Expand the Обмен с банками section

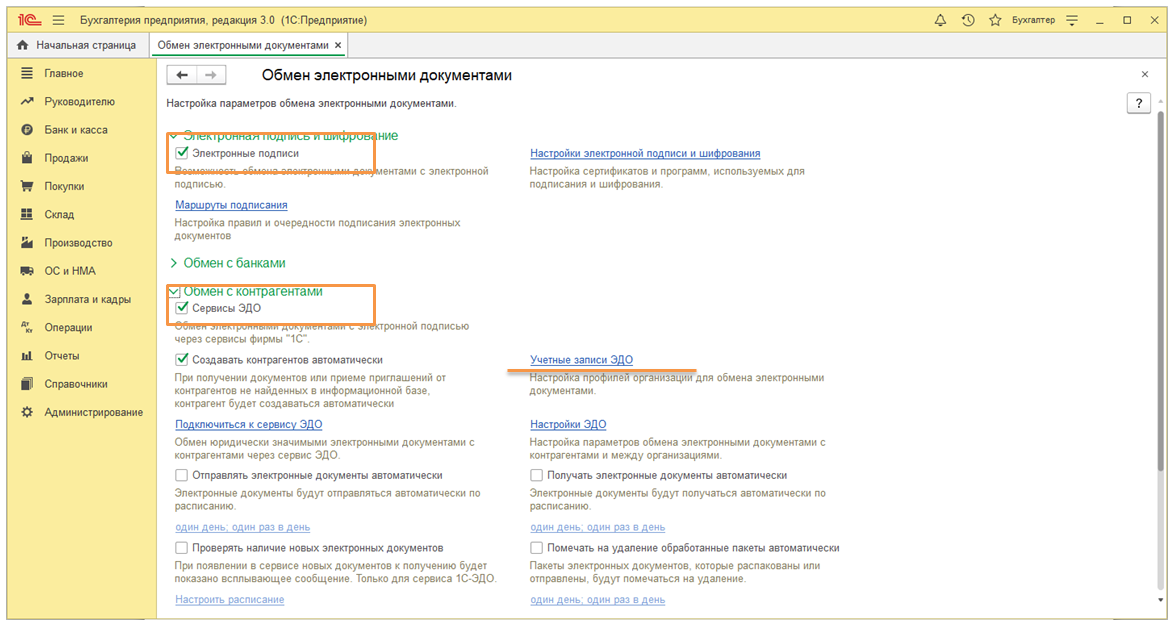pyautogui.click(x=174, y=263)
